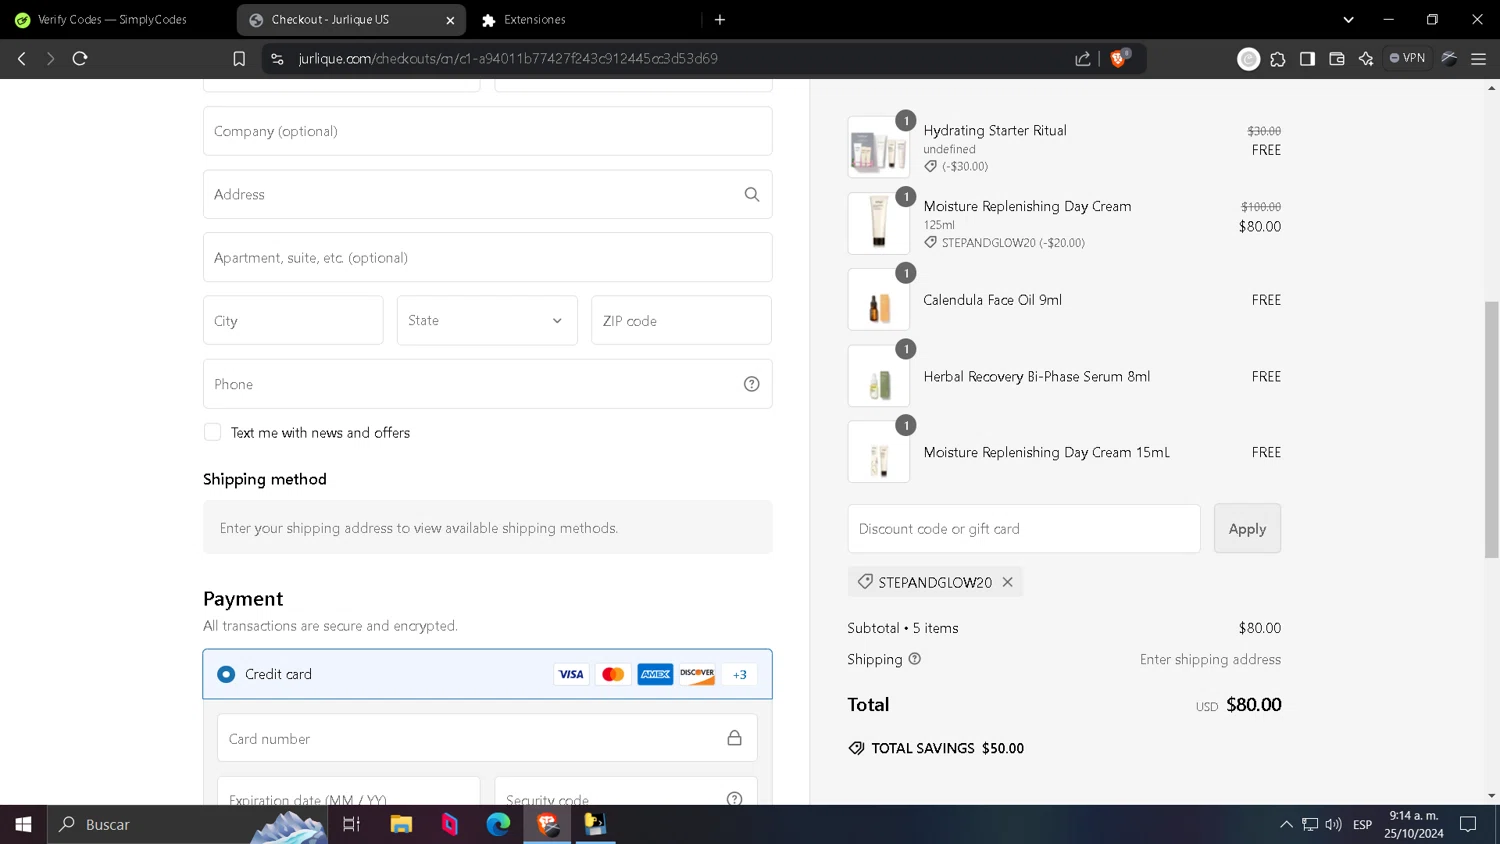Open the Brave Wallet icon
This screenshot has height=844, width=1500.
(x=1337, y=59)
